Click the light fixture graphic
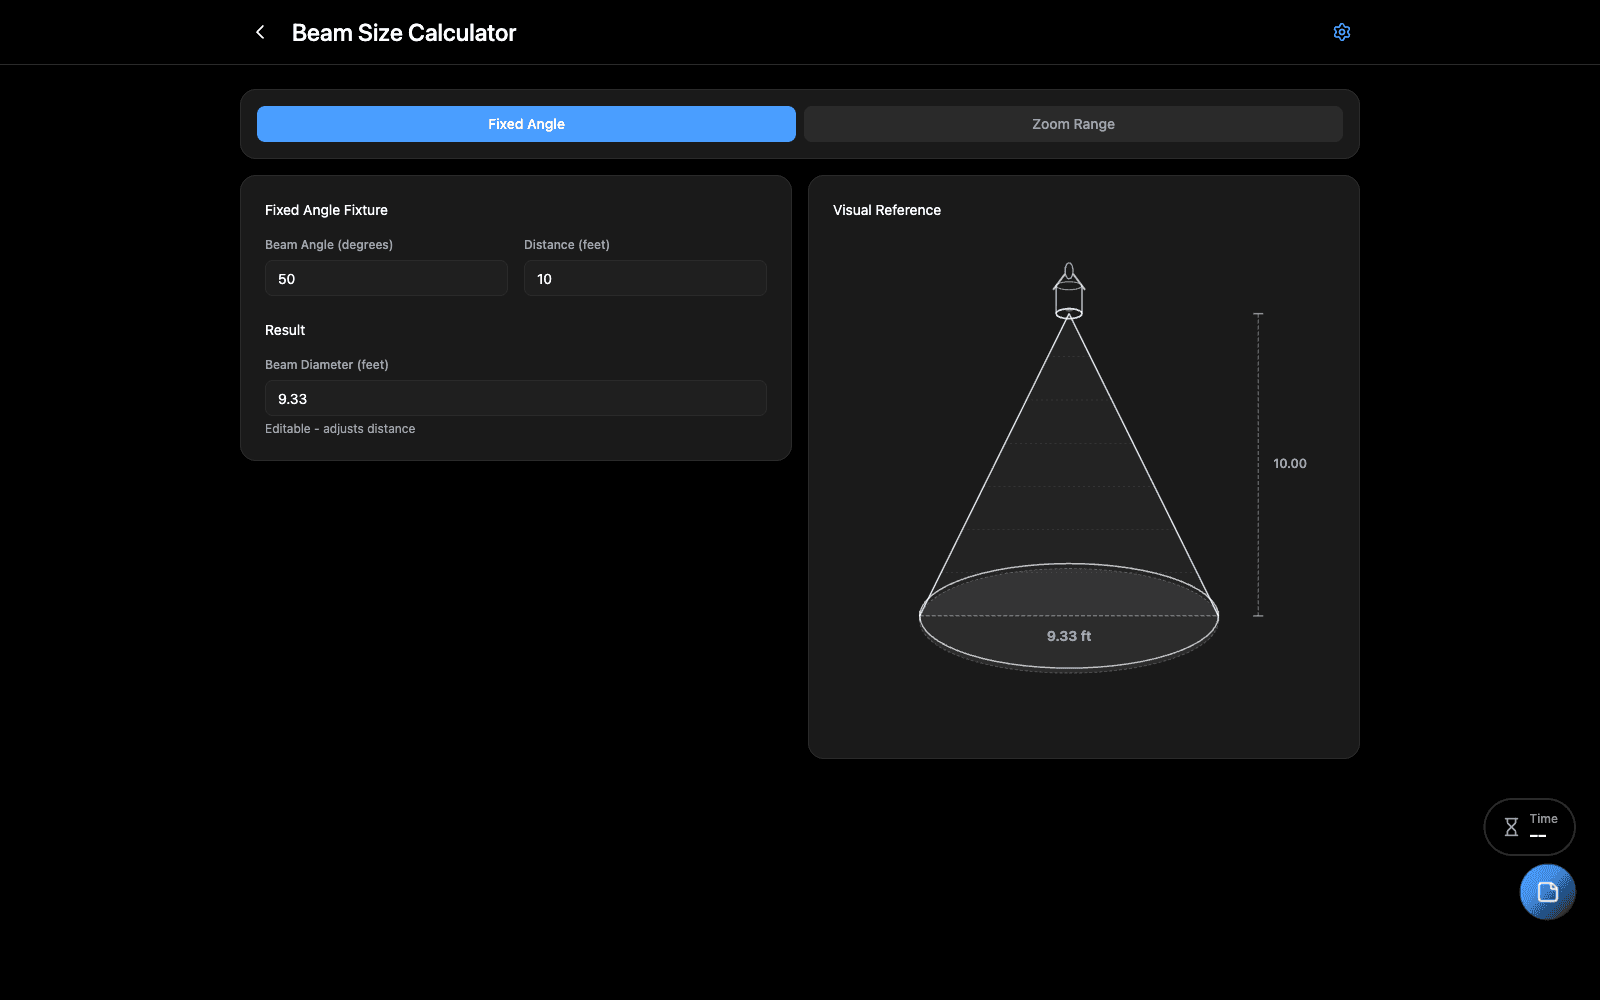Image resolution: width=1600 pixels, height=1000 pixels. coord(1069,290)
